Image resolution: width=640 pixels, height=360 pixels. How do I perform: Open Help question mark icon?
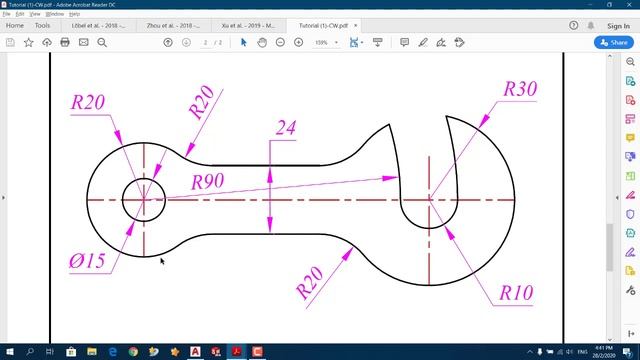[573, 25]
